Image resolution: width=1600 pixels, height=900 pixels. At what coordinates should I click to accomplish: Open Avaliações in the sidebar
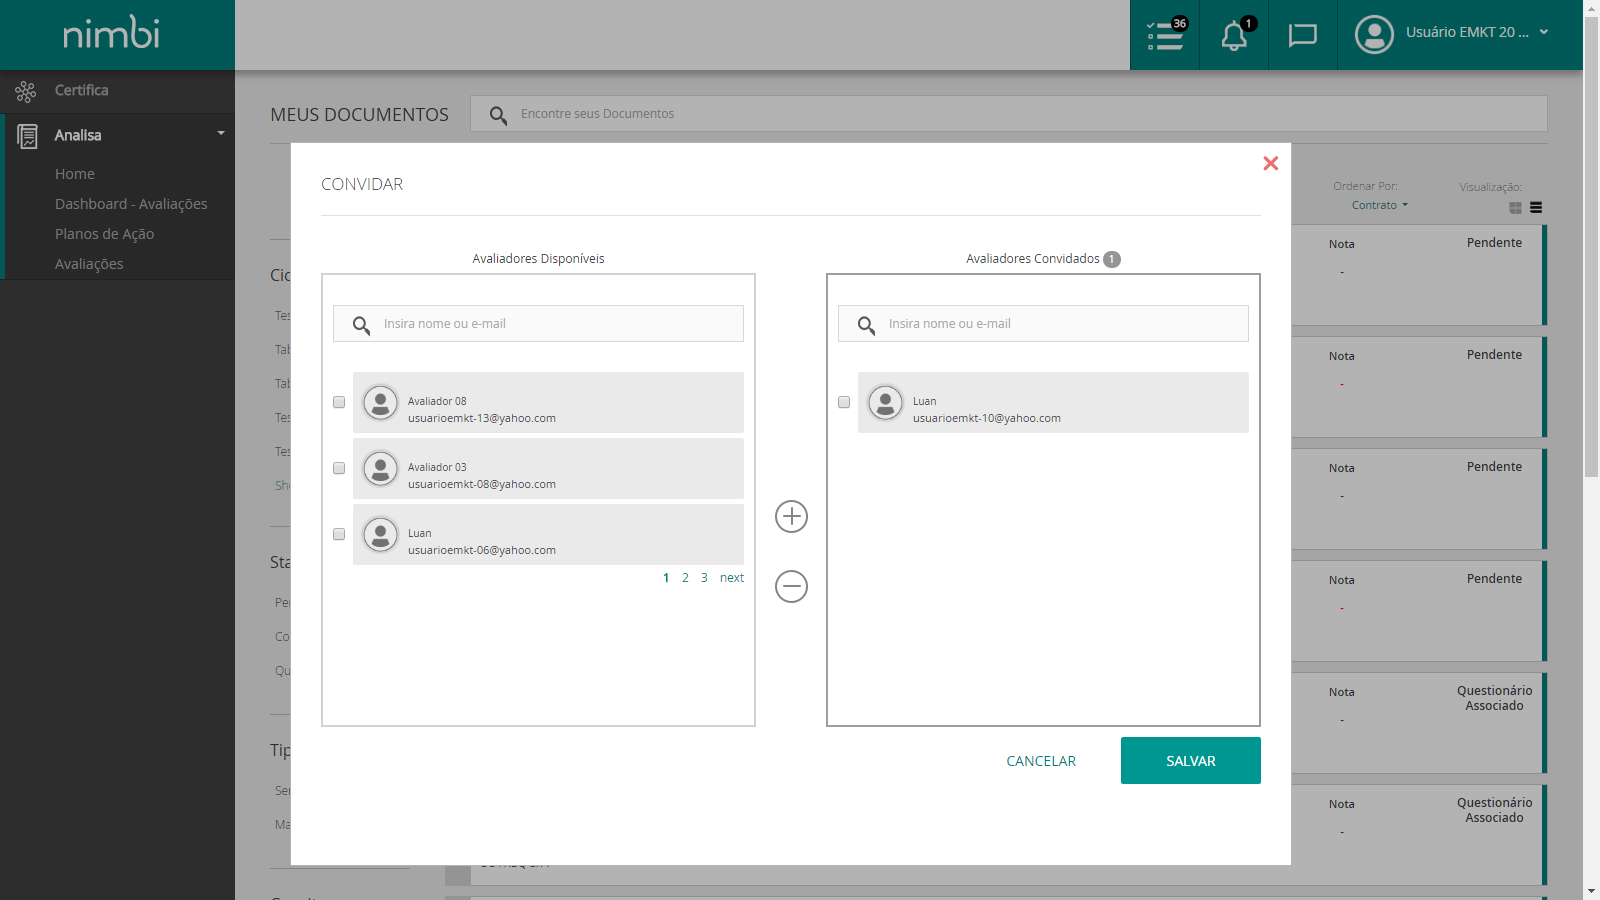click(89, 264)
